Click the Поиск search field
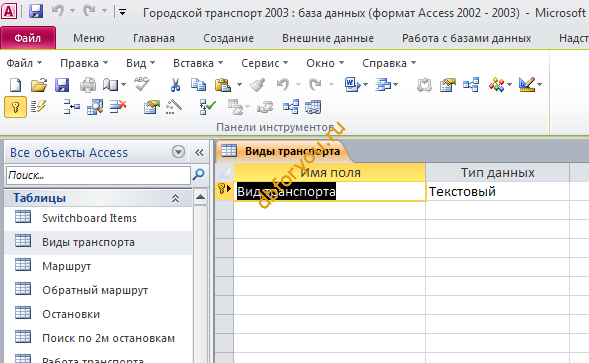 click(98, 175)
